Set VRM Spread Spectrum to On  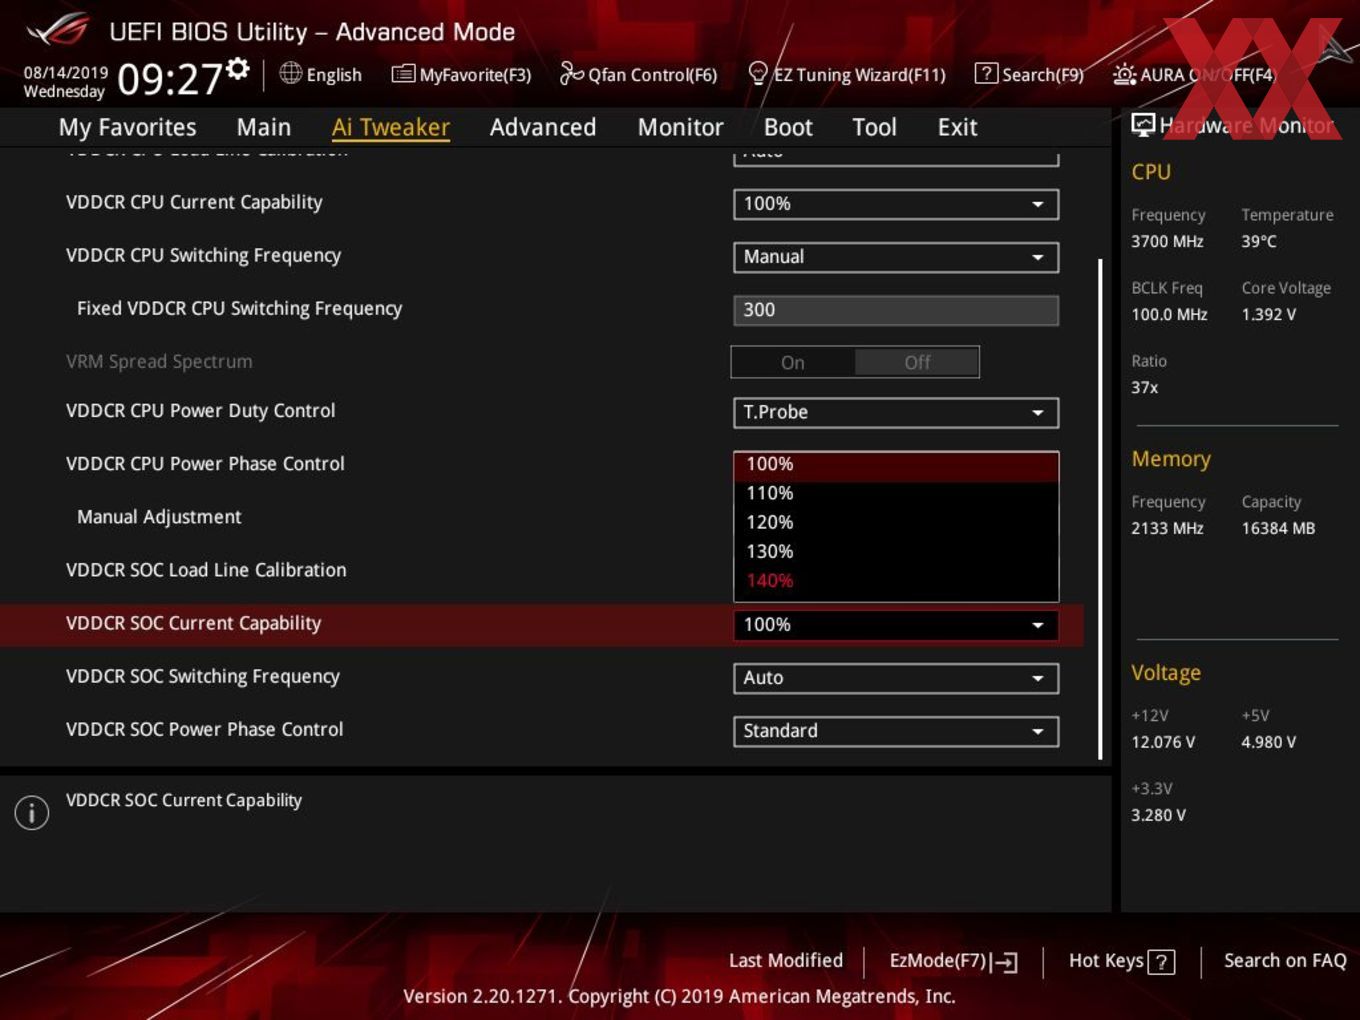(x=793, y=362)
